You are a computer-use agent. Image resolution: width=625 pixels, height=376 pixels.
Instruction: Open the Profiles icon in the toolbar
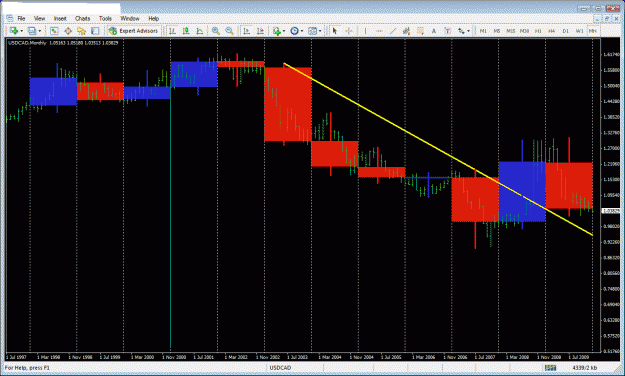point(32,31)
